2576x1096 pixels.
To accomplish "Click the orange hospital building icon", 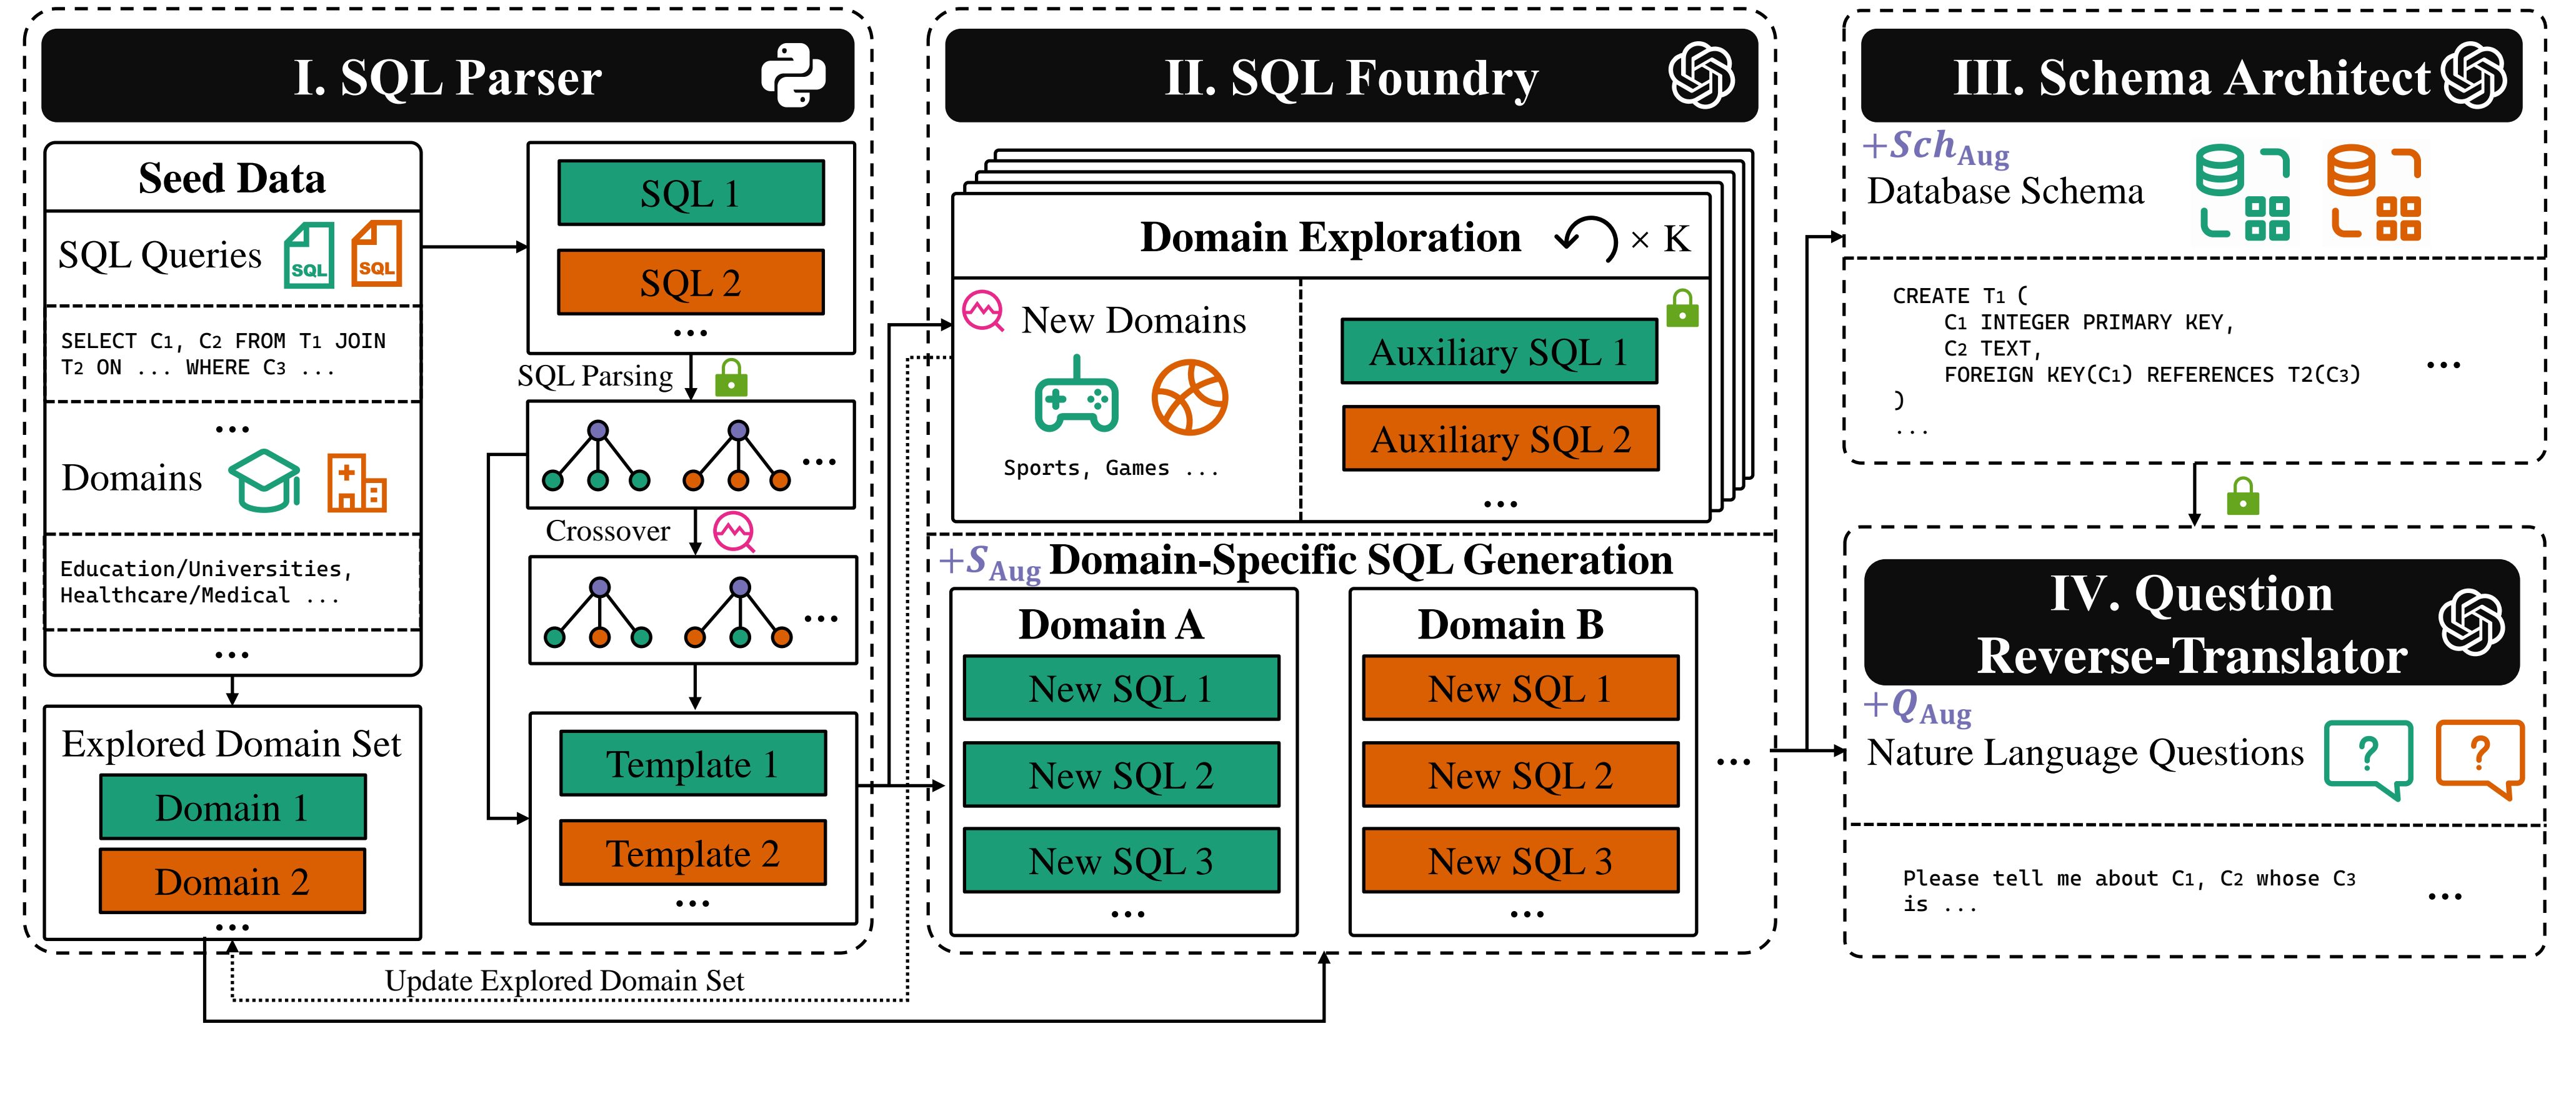I will point(357,482).
